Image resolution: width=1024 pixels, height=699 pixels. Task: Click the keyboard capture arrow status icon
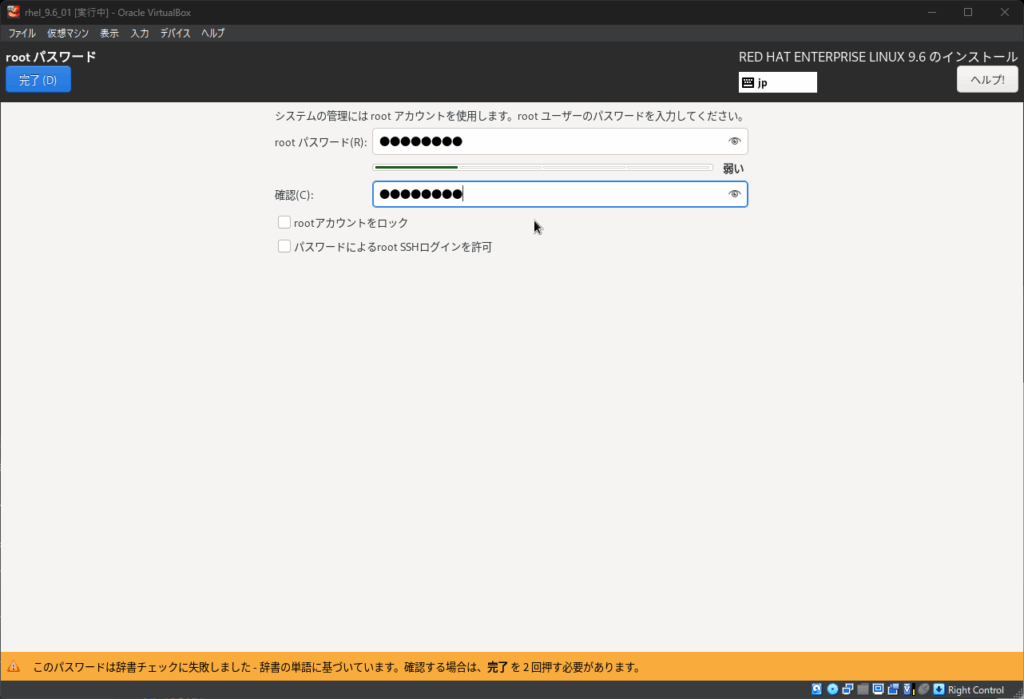(939, 689)
